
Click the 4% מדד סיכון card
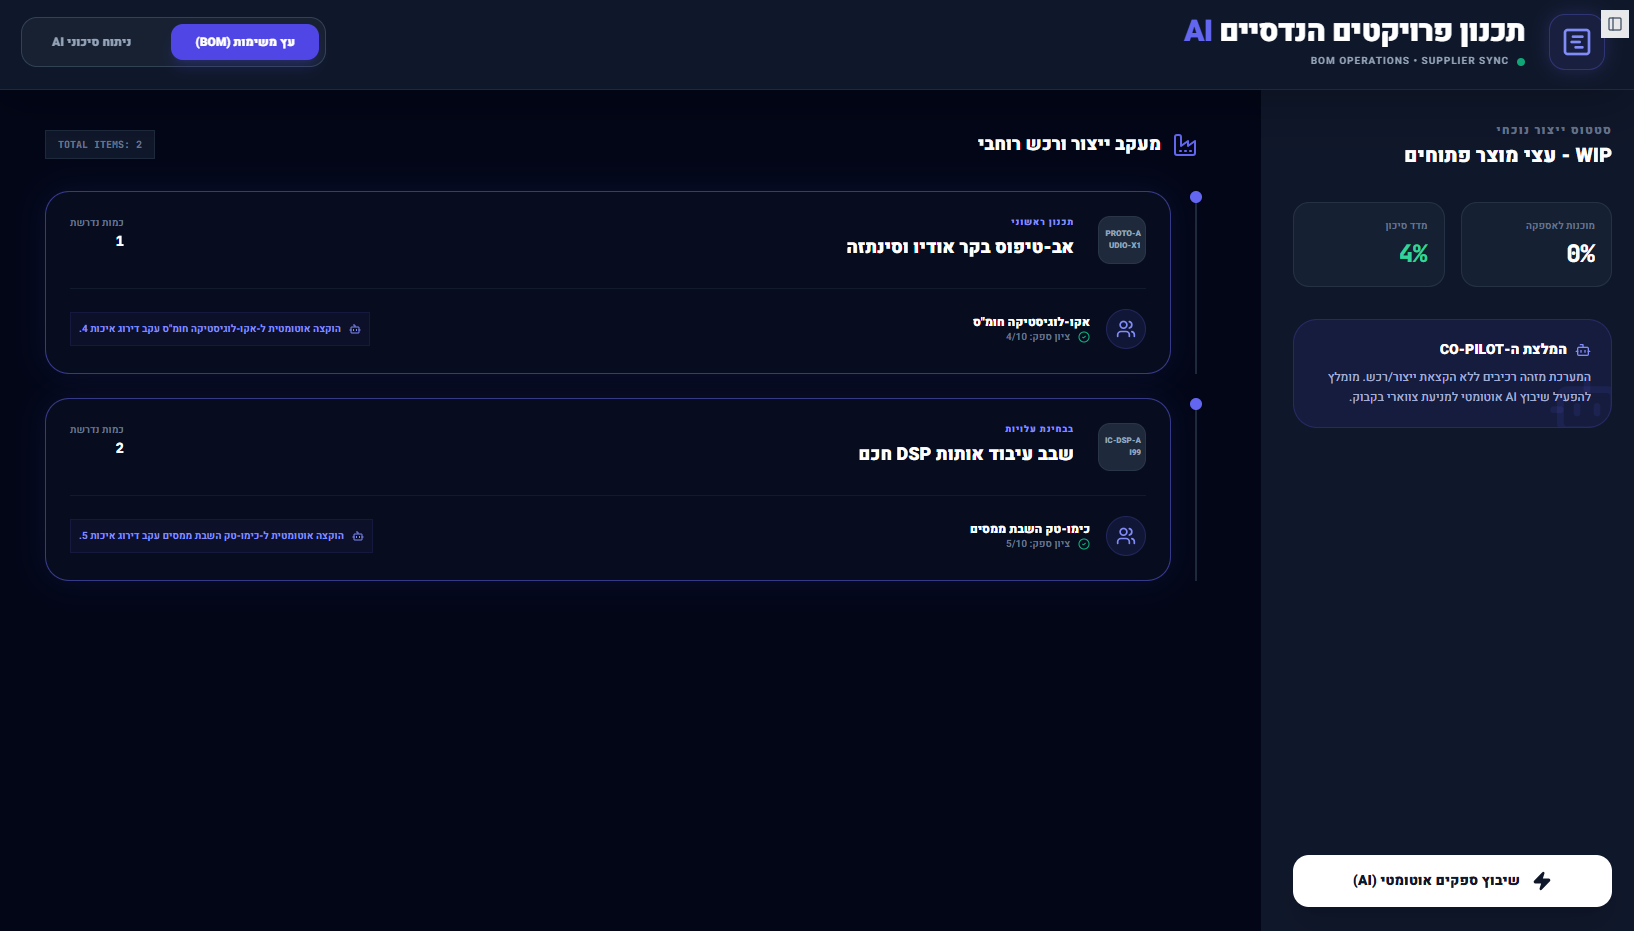(x=1369, y=245)
